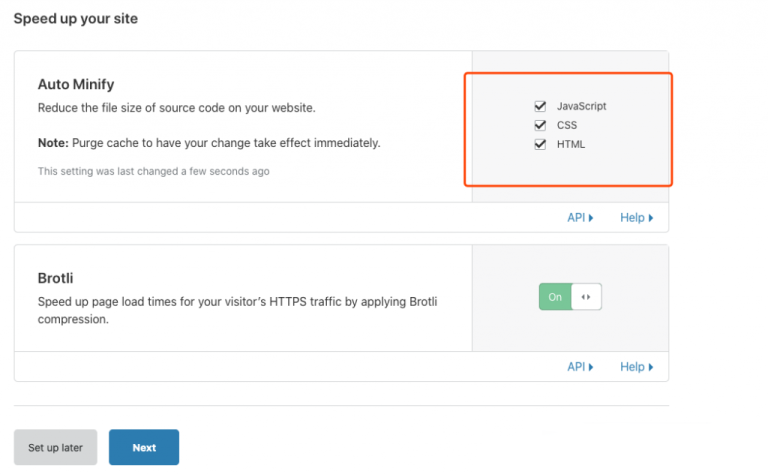Click the Set up later button

55,447
